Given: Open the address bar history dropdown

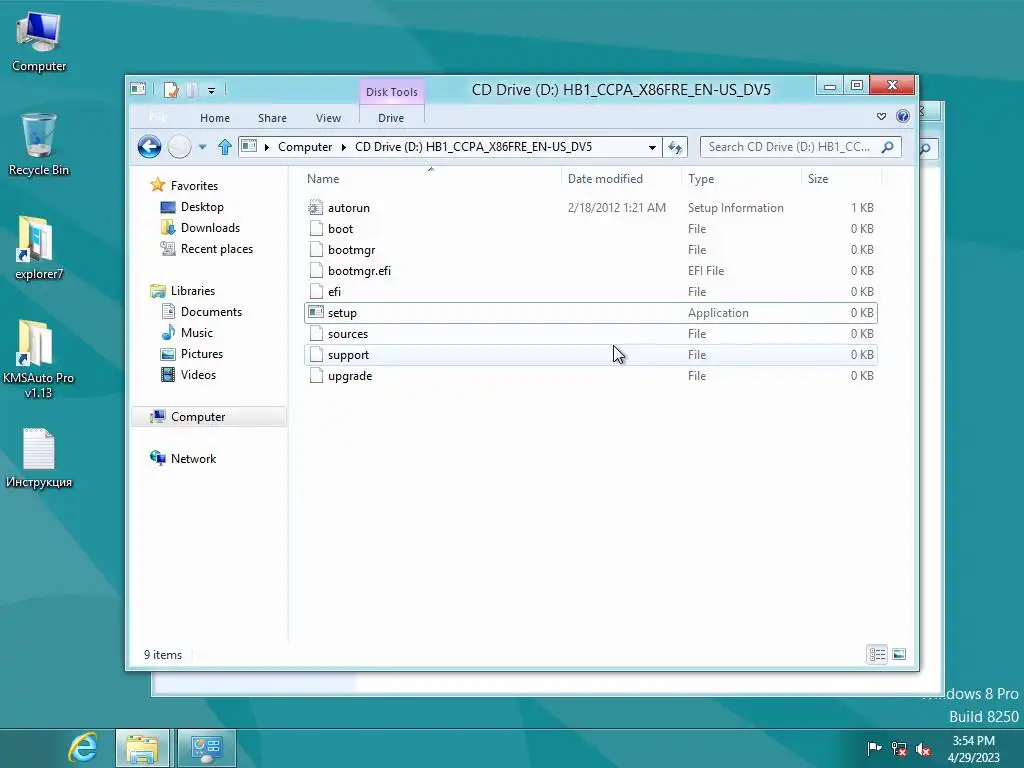Looking at the screenshot, I should pos(652,148).
